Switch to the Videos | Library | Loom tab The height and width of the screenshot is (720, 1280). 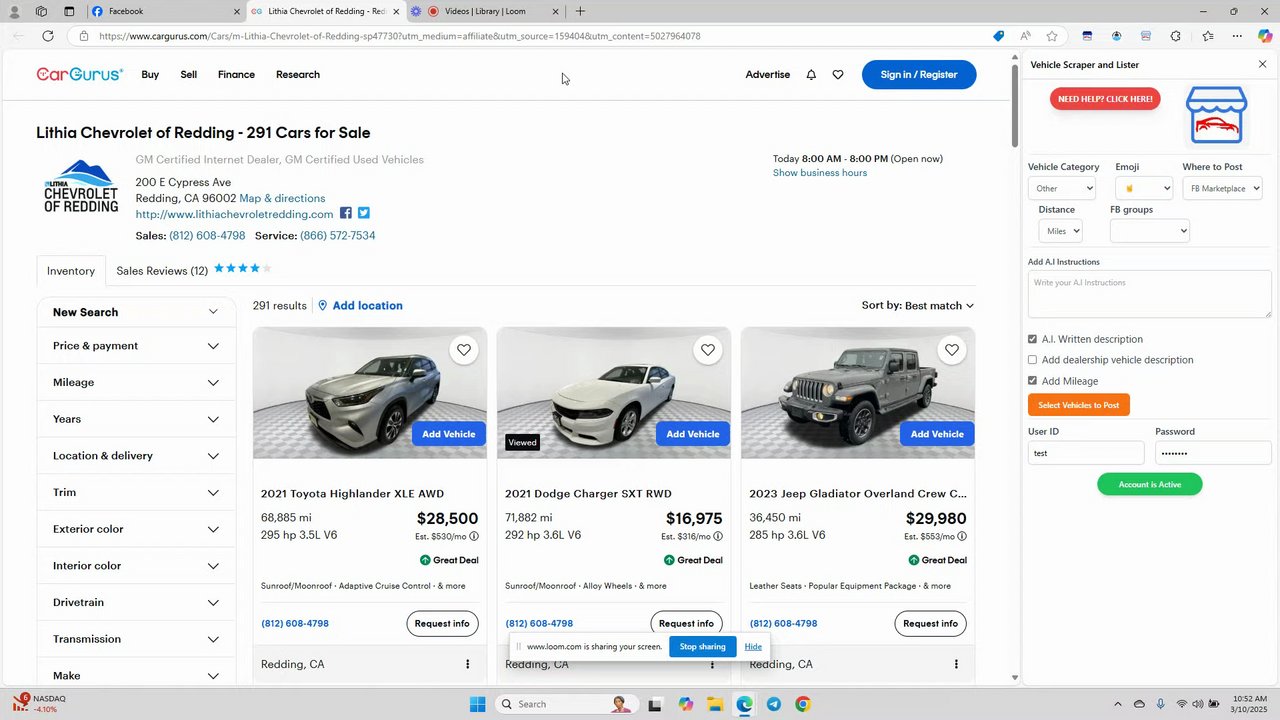493,11
